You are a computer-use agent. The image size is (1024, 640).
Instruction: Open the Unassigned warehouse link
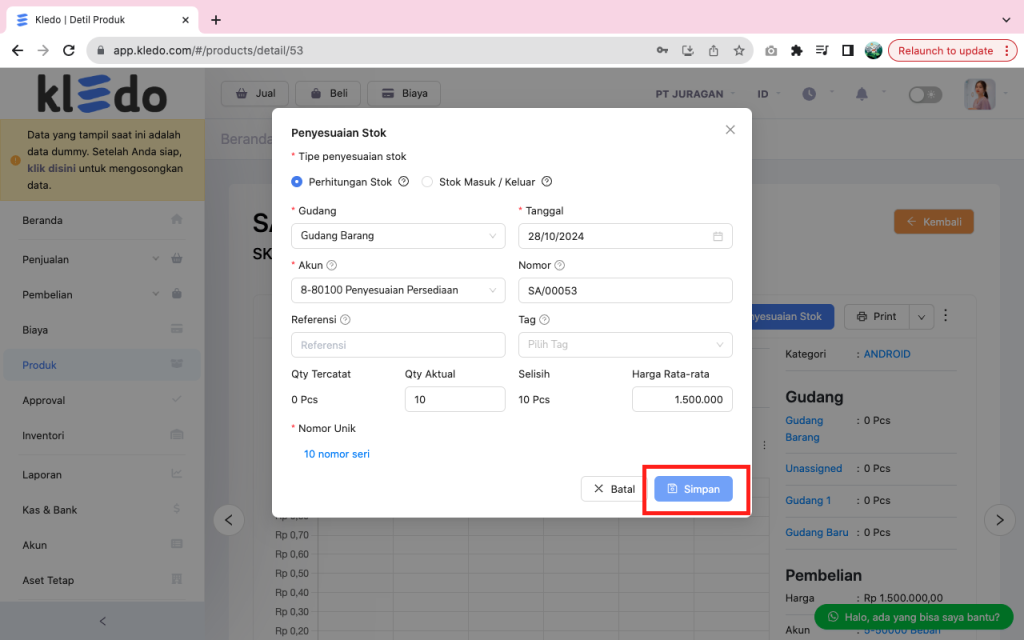pos(814,468)
